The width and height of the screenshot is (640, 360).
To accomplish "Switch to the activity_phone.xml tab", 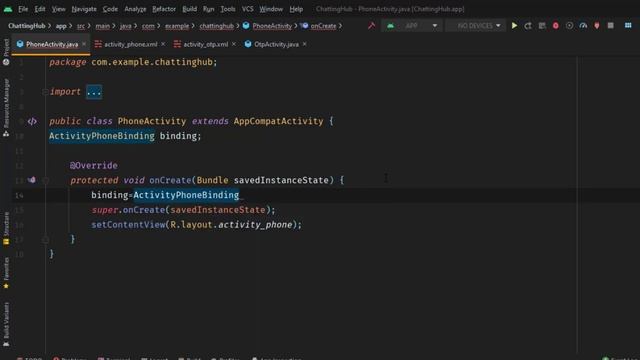I will (x=131, y=44).
